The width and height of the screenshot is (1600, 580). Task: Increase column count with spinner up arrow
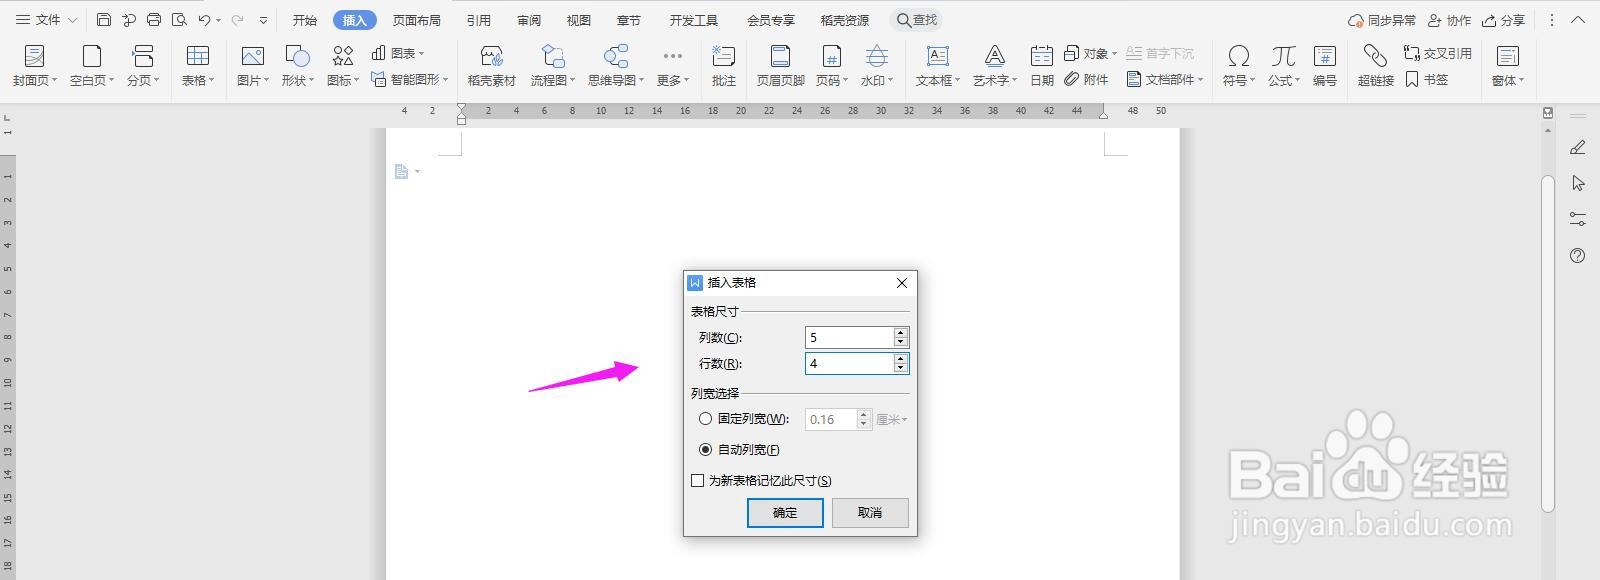(x=901, y=333)
